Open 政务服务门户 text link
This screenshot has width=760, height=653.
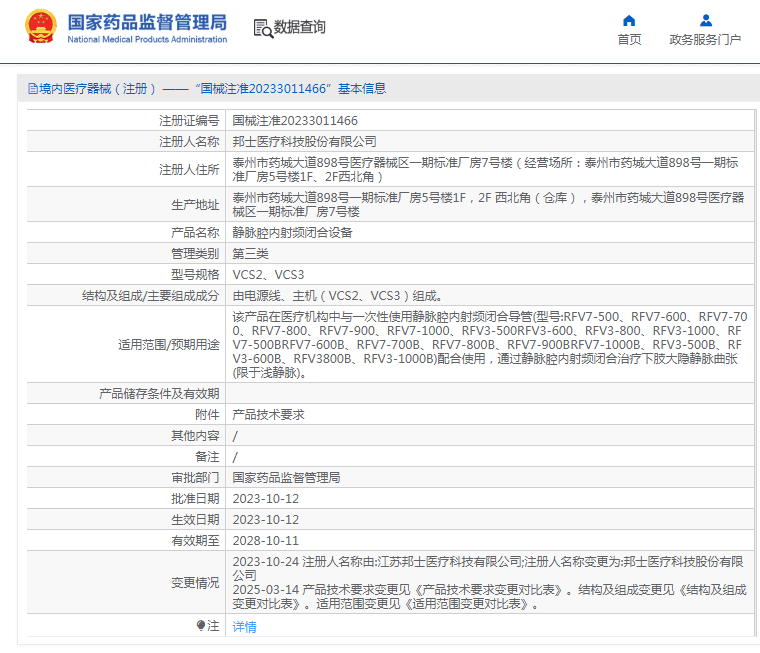click(x=705, y=40)
